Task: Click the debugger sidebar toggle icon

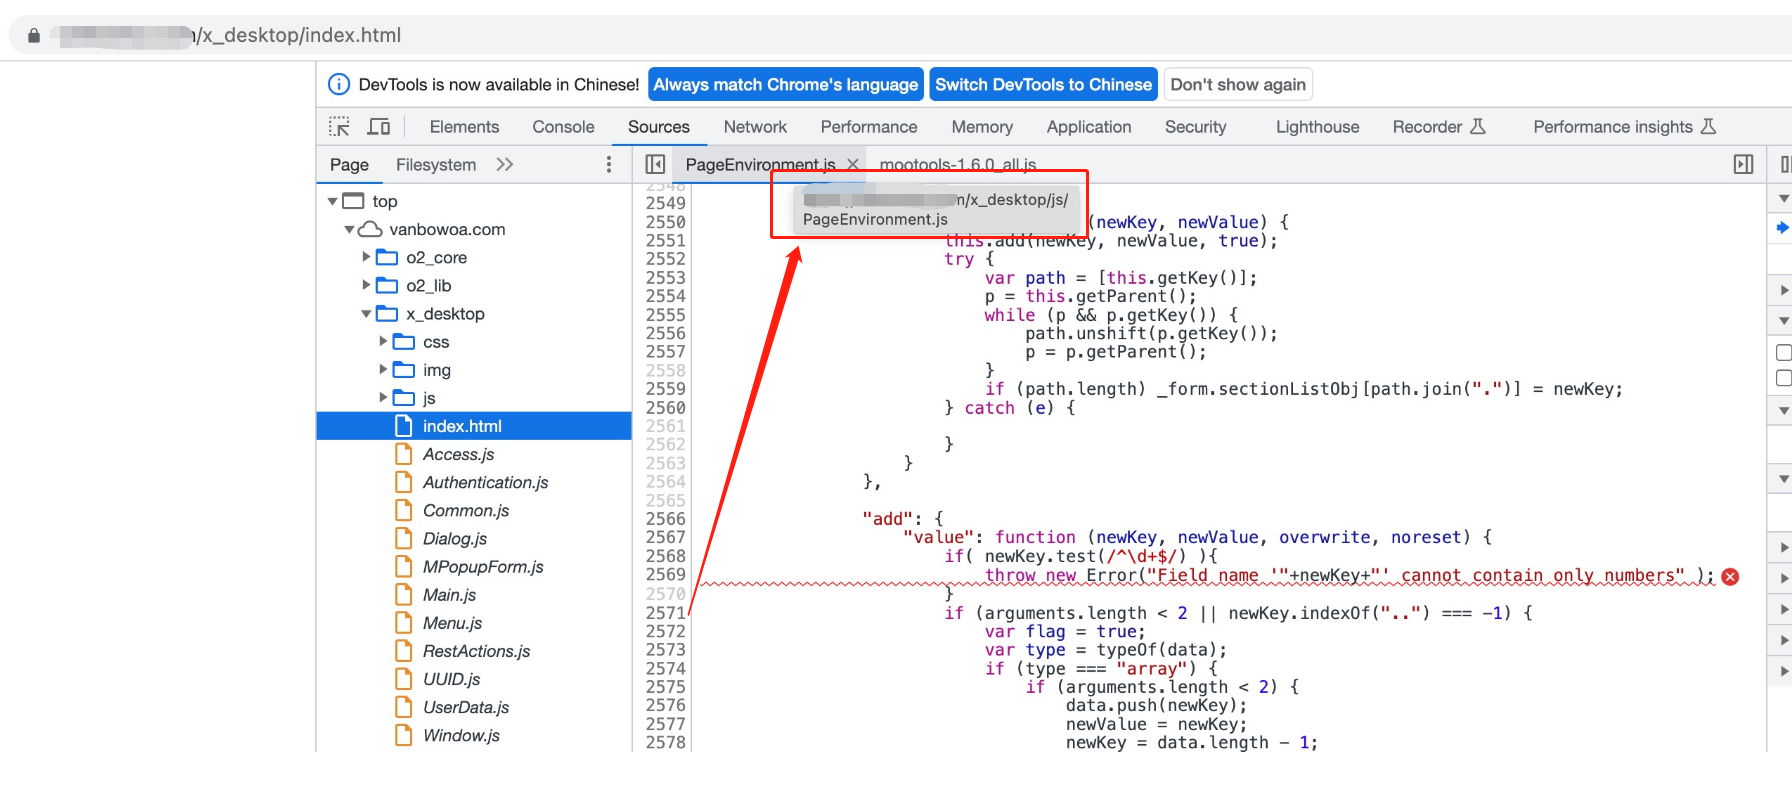Action: 1743,165
